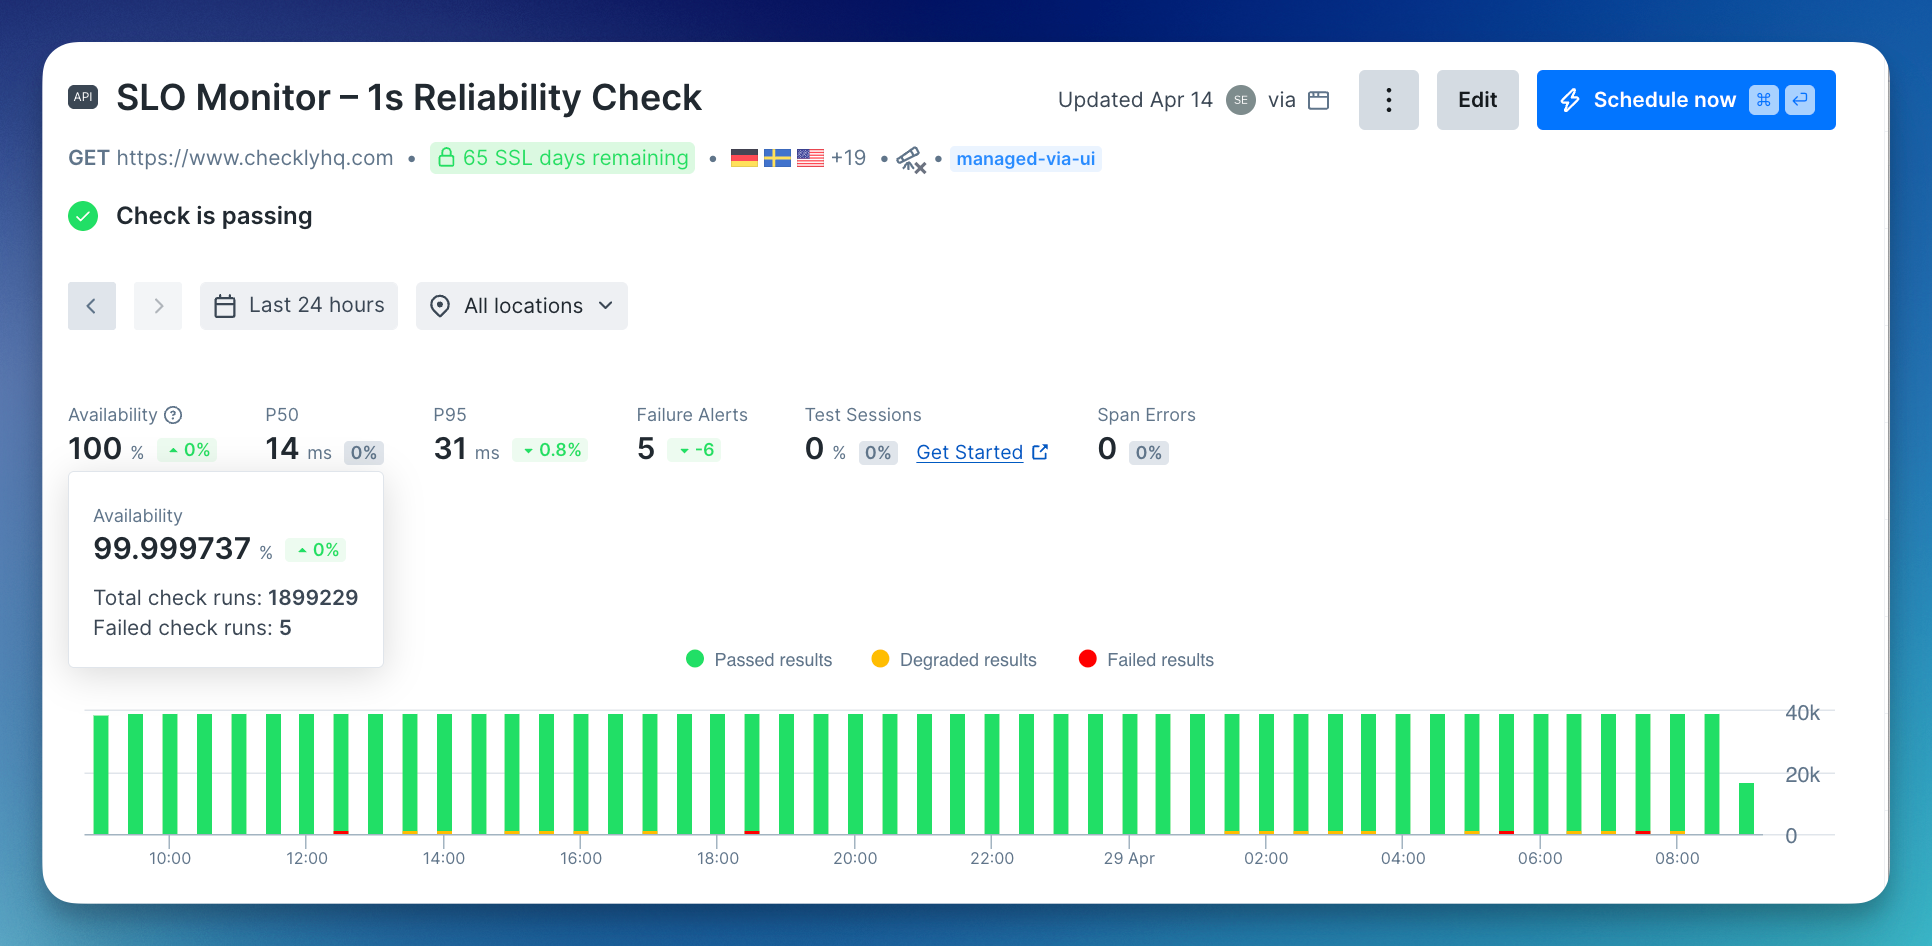Screen dimensions: 1932x946
Task: Open the Get Started link
Action: (x=982, y=452)
